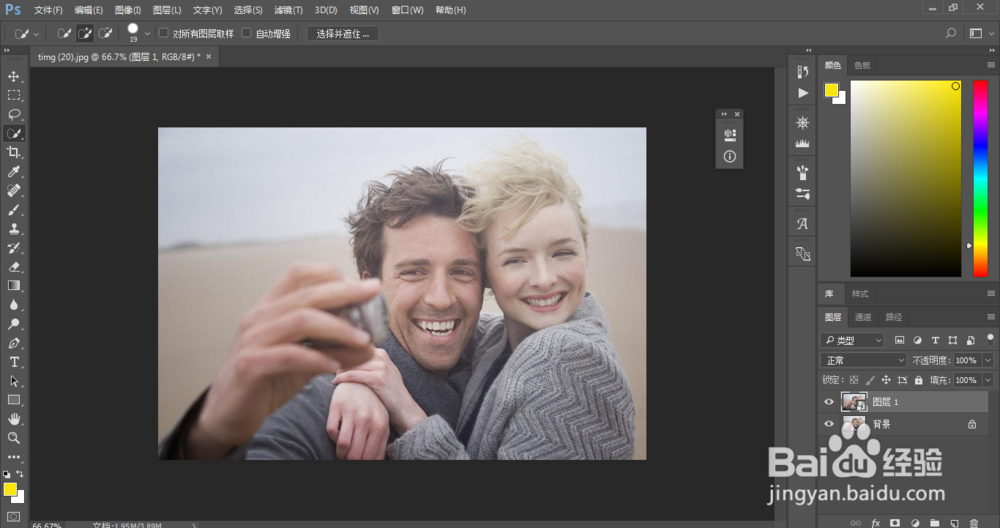Screen dimensions: 1000x528
Task: Open the History panel icon
Action: tap(802, 71)
